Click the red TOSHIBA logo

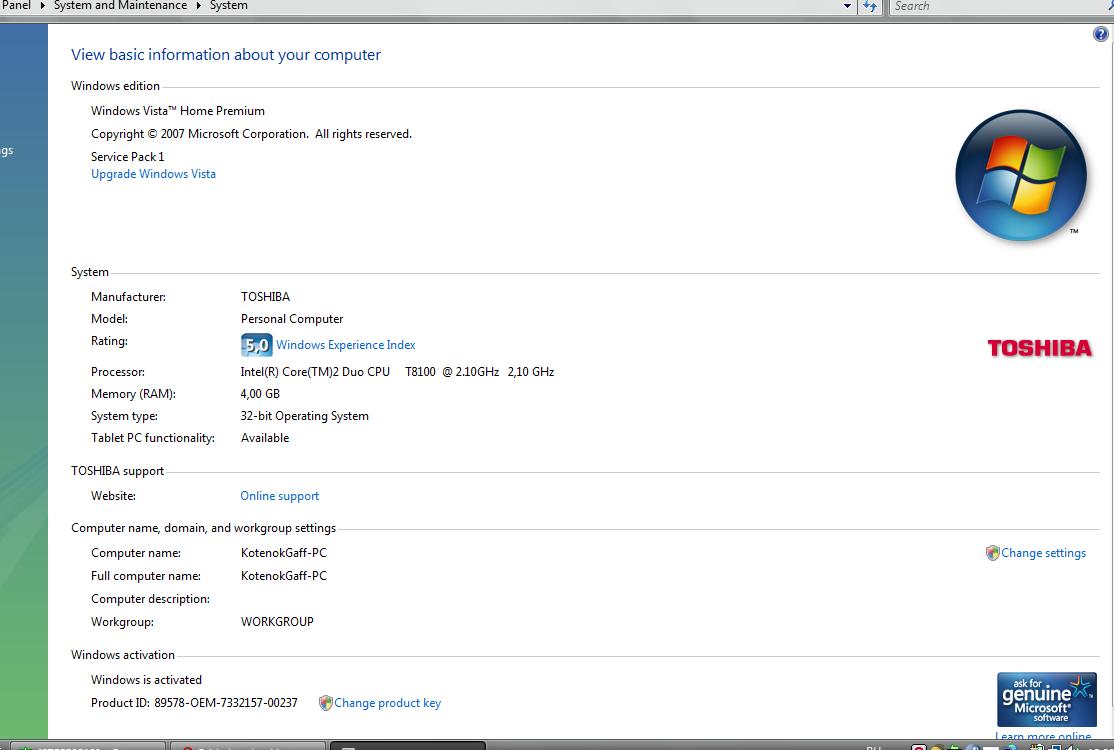coord(1039,348)
